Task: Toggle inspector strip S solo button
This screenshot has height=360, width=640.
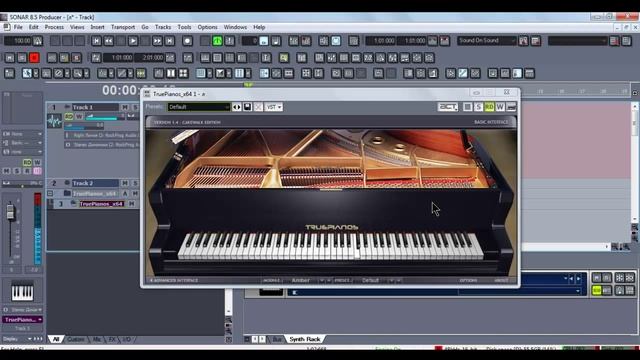Action: click(17, 171)
